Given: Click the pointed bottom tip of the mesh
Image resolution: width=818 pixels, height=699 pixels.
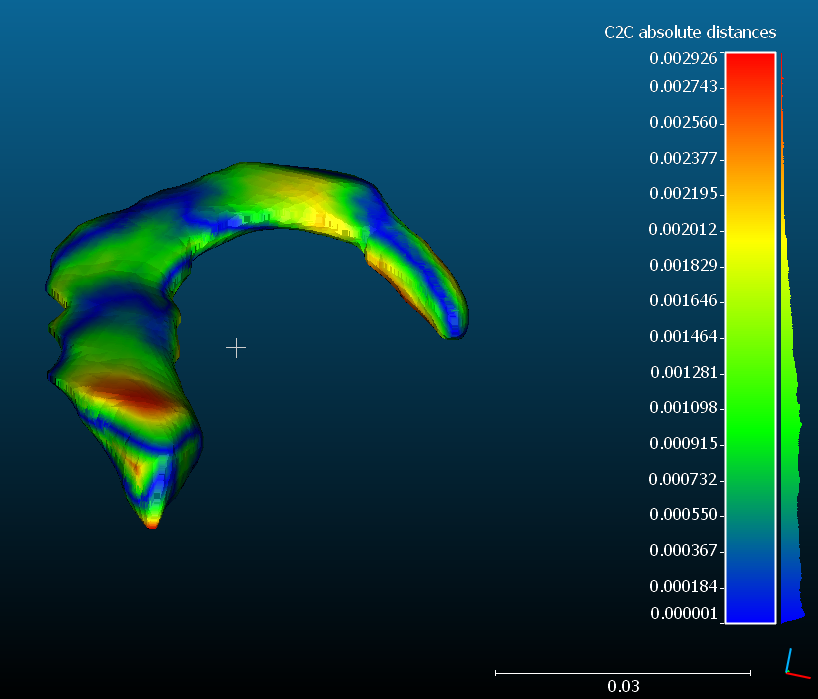Looking at the screenshot, I should (152, 521).
